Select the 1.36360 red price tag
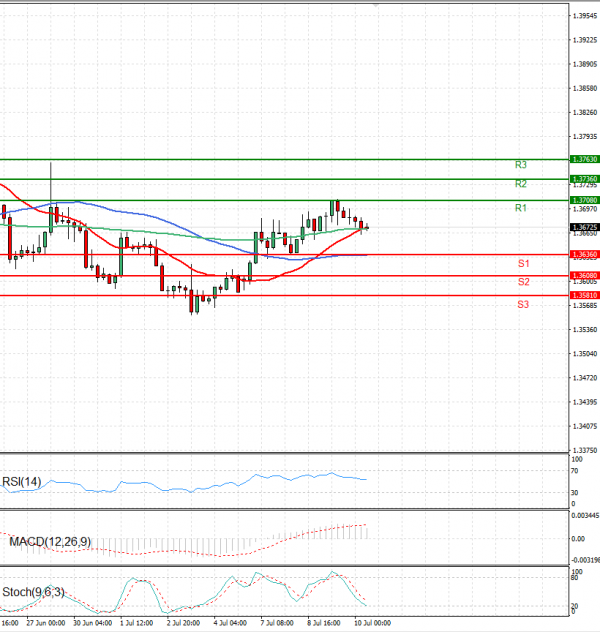600x632 pixels. tap(585, 254)
